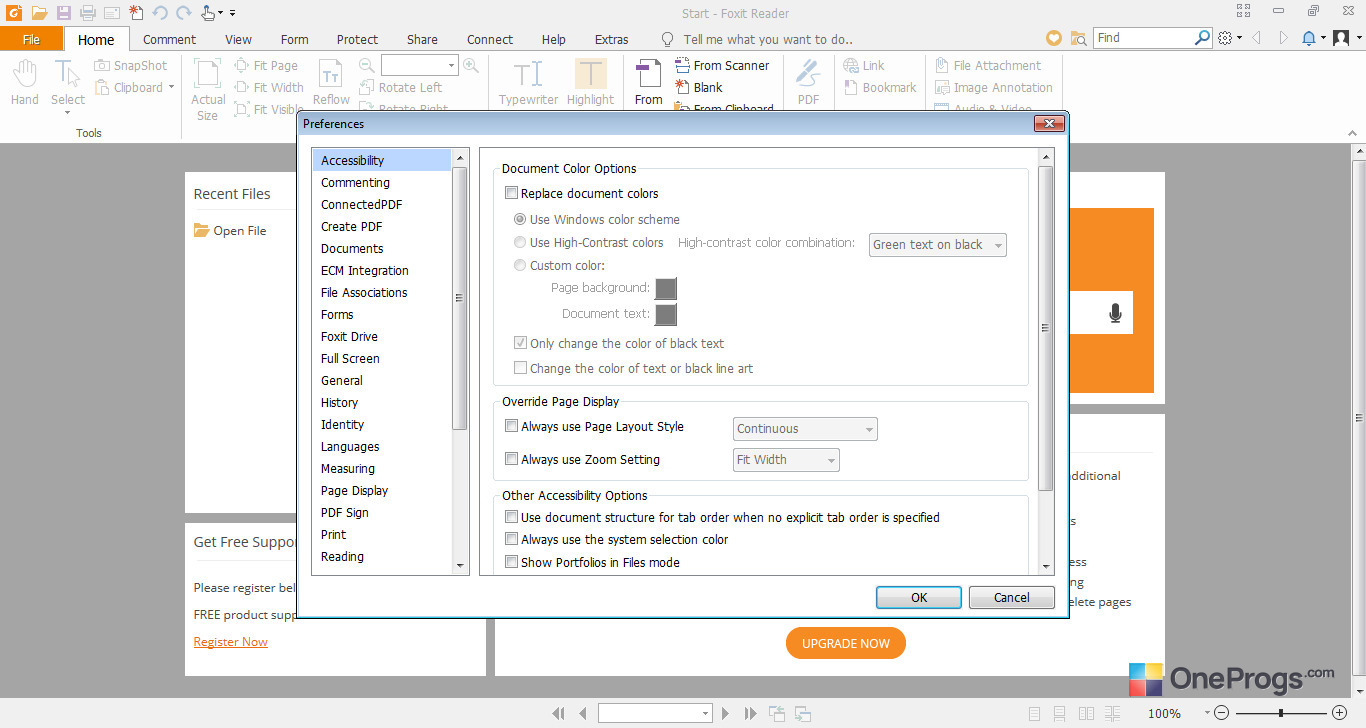This screenshot has width=1366, height=728.
Task: Click the UPGRADE NOW button
Action: pos(846,643)
